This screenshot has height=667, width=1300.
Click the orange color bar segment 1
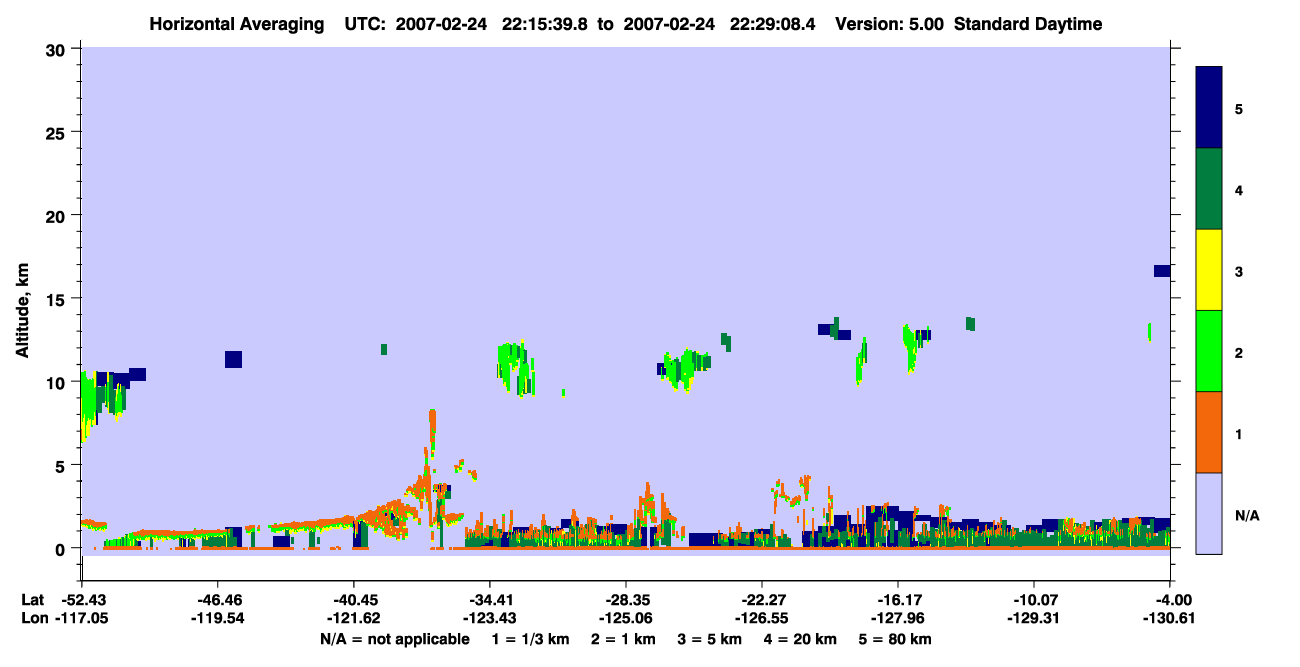pos(1209,432)
